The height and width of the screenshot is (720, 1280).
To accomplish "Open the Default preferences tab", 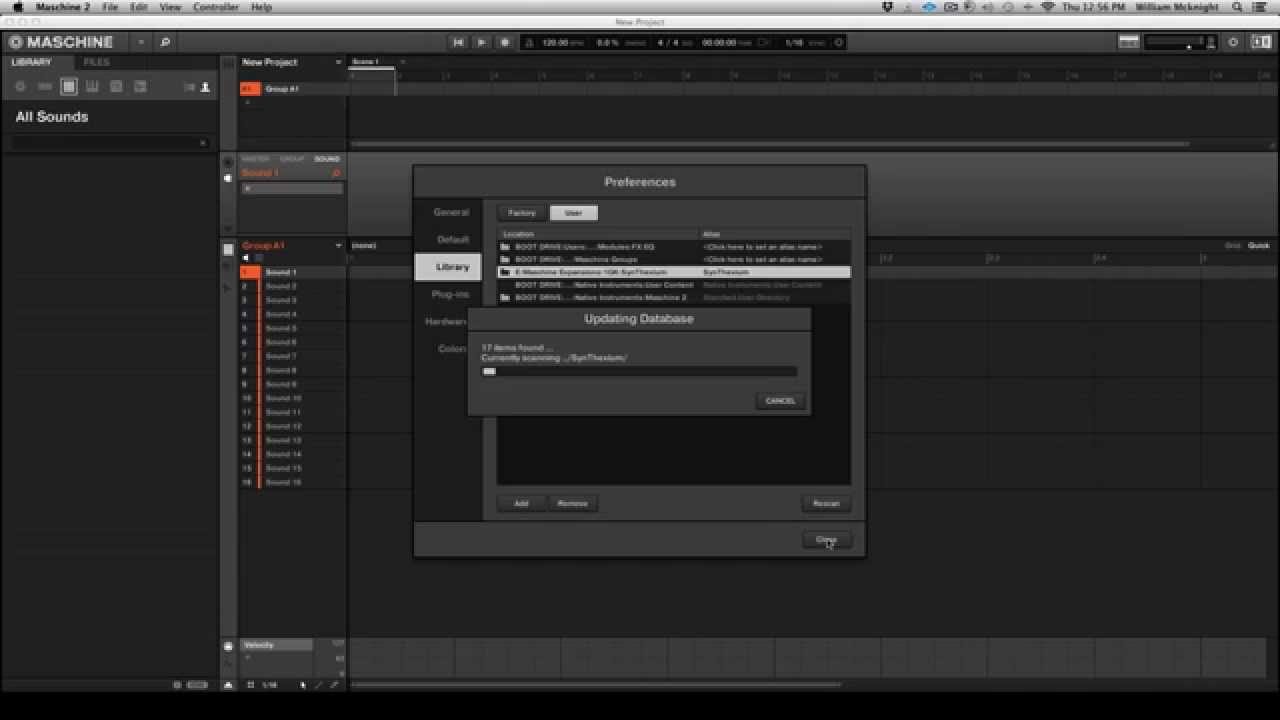I will (453, 240).
